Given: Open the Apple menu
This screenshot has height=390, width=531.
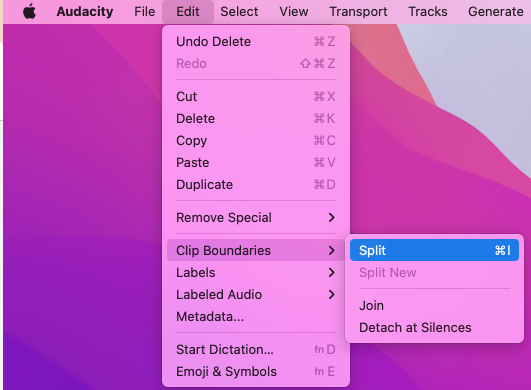Looking at the screenshot, I should point(29,12).
